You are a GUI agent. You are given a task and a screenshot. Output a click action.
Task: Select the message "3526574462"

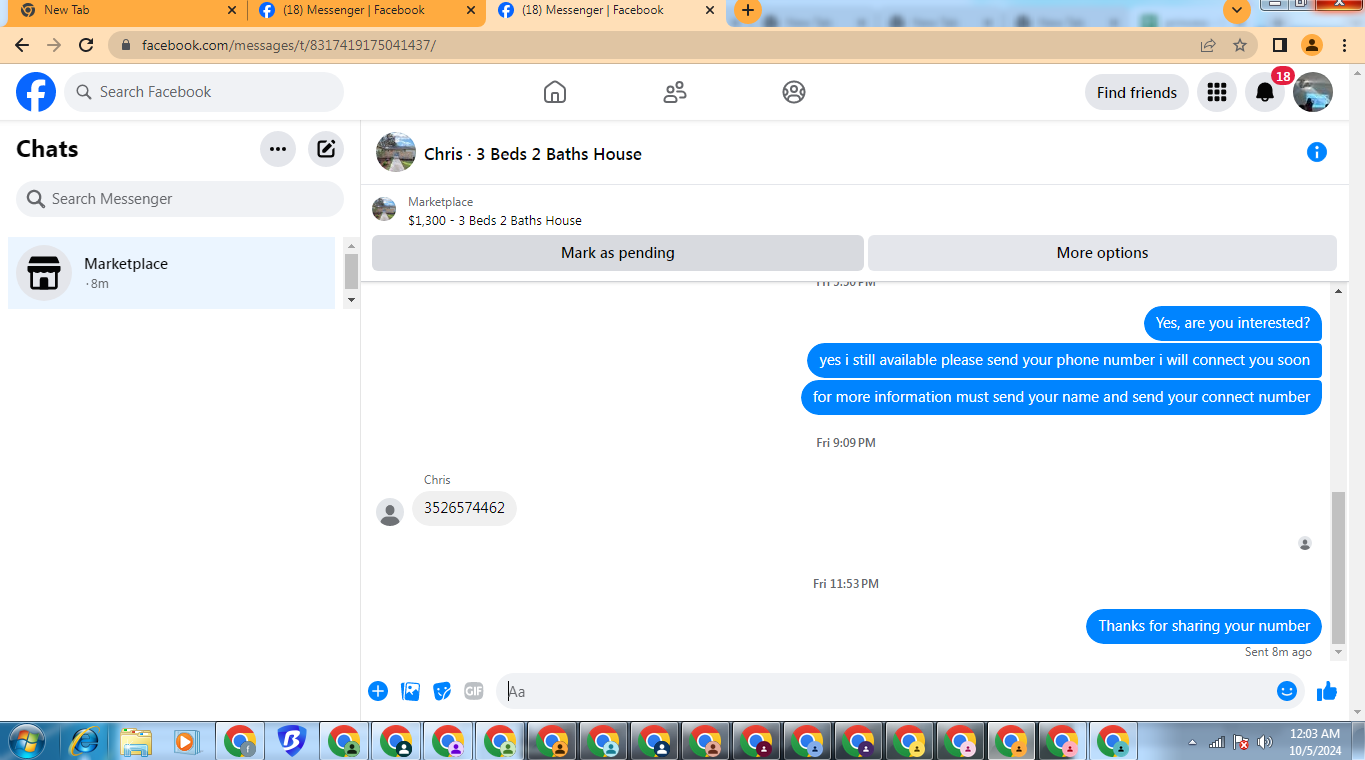(464, 508)
